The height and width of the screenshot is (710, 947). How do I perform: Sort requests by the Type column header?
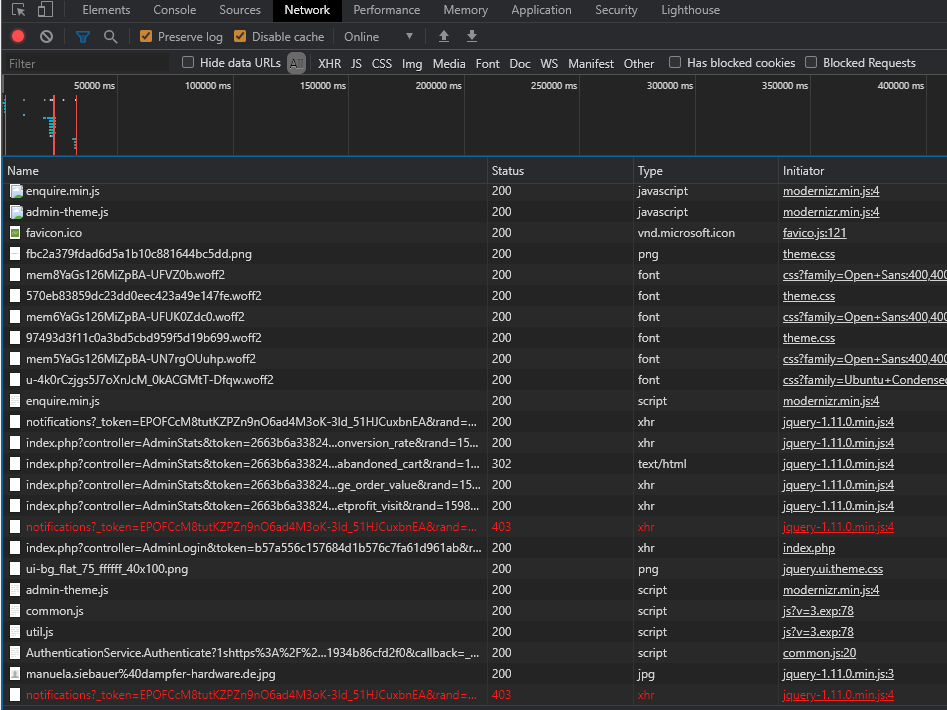[x=650, y=171]
